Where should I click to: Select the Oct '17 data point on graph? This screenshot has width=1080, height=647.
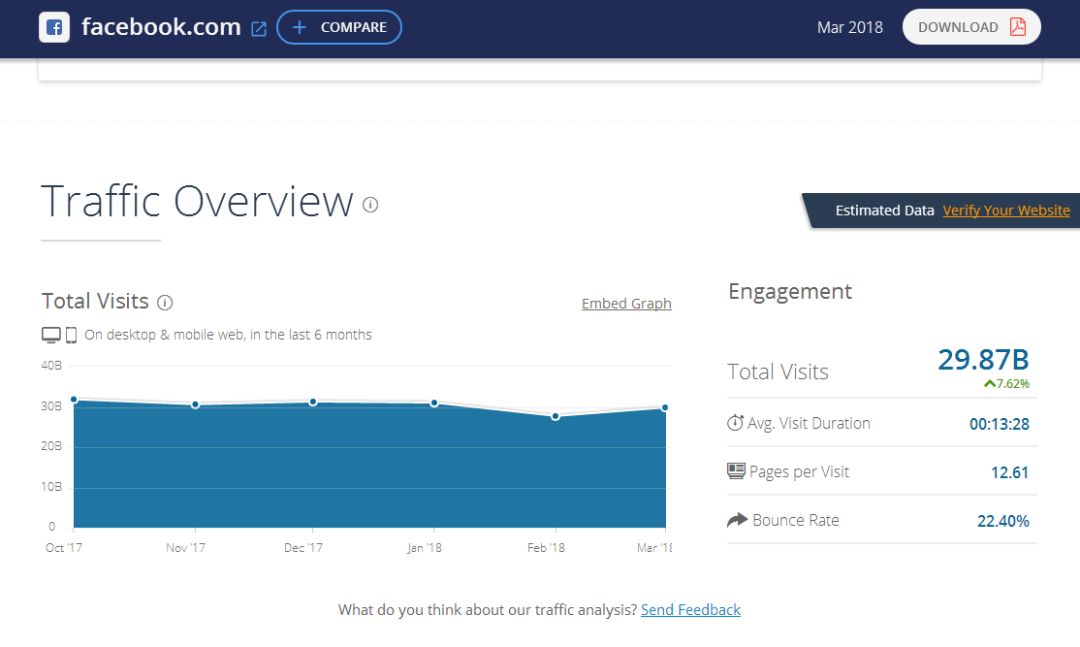tap(74, 400)
